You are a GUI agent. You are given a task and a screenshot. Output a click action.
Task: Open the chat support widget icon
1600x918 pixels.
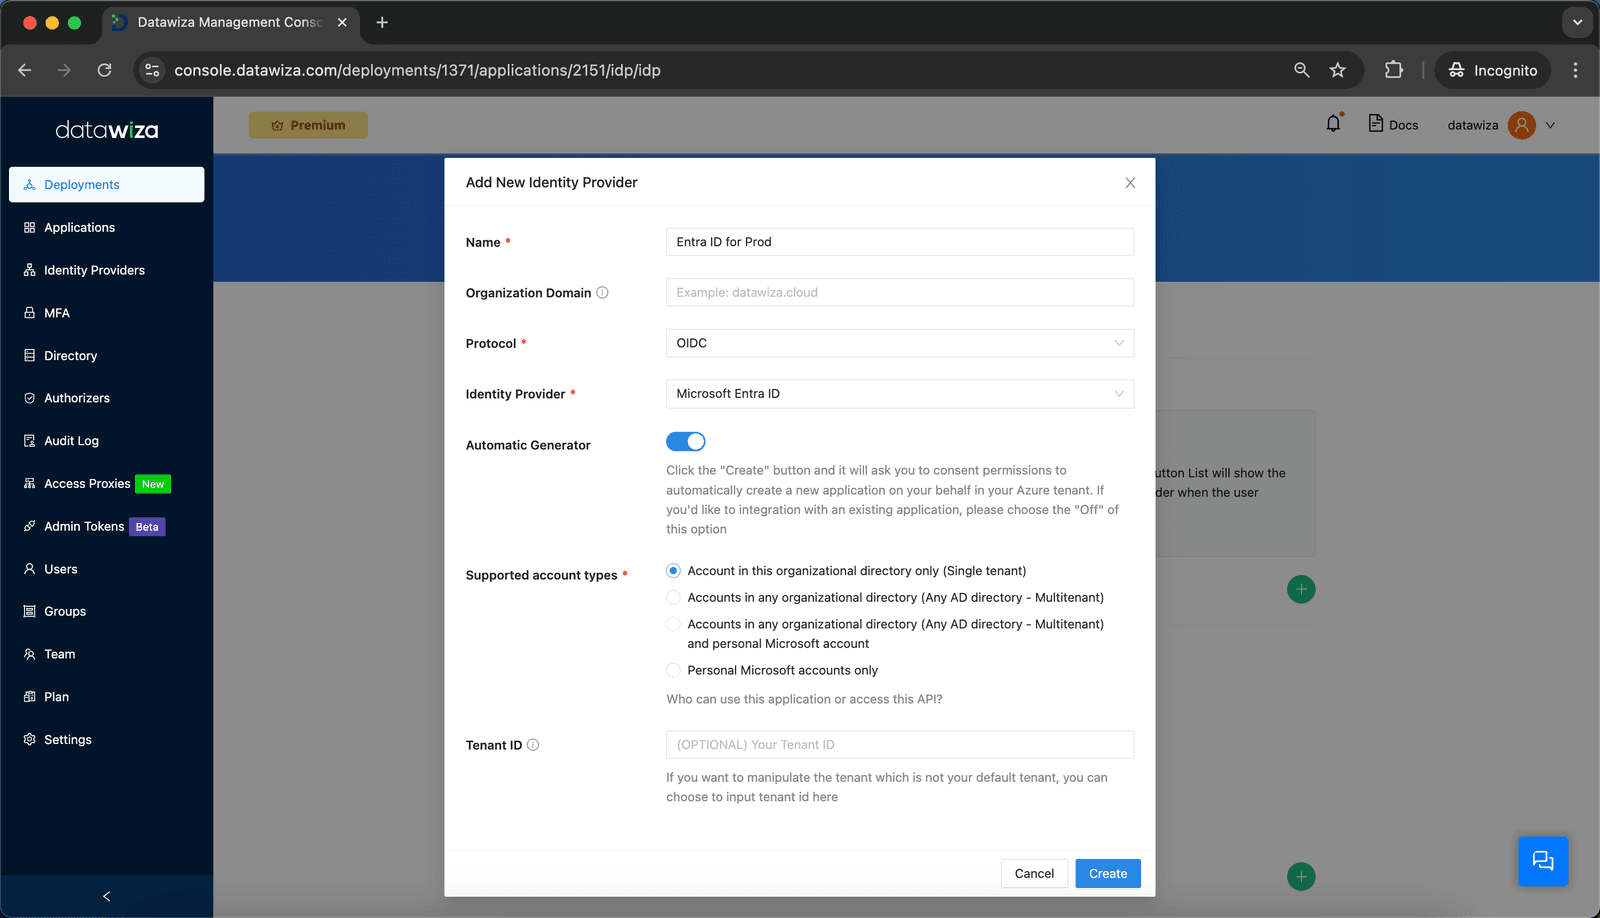click(1543, 861)
